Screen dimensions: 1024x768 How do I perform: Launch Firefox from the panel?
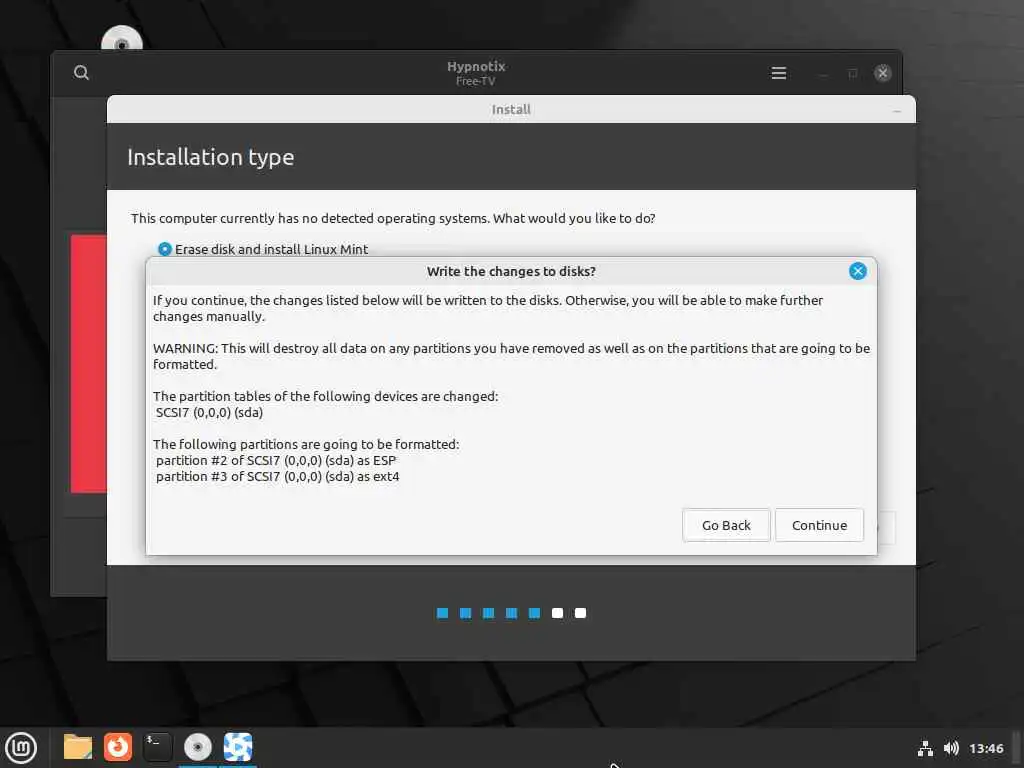click(118, 747)
